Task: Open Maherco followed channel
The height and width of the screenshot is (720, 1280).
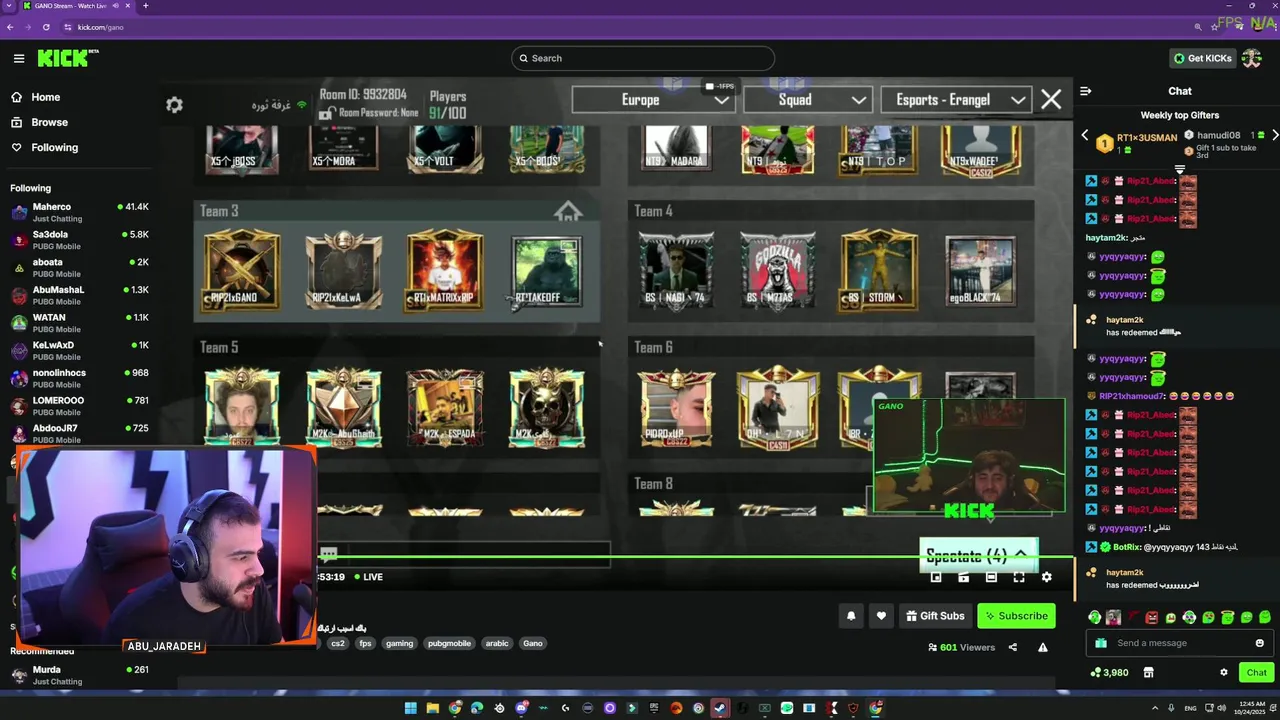Action: 79,212
